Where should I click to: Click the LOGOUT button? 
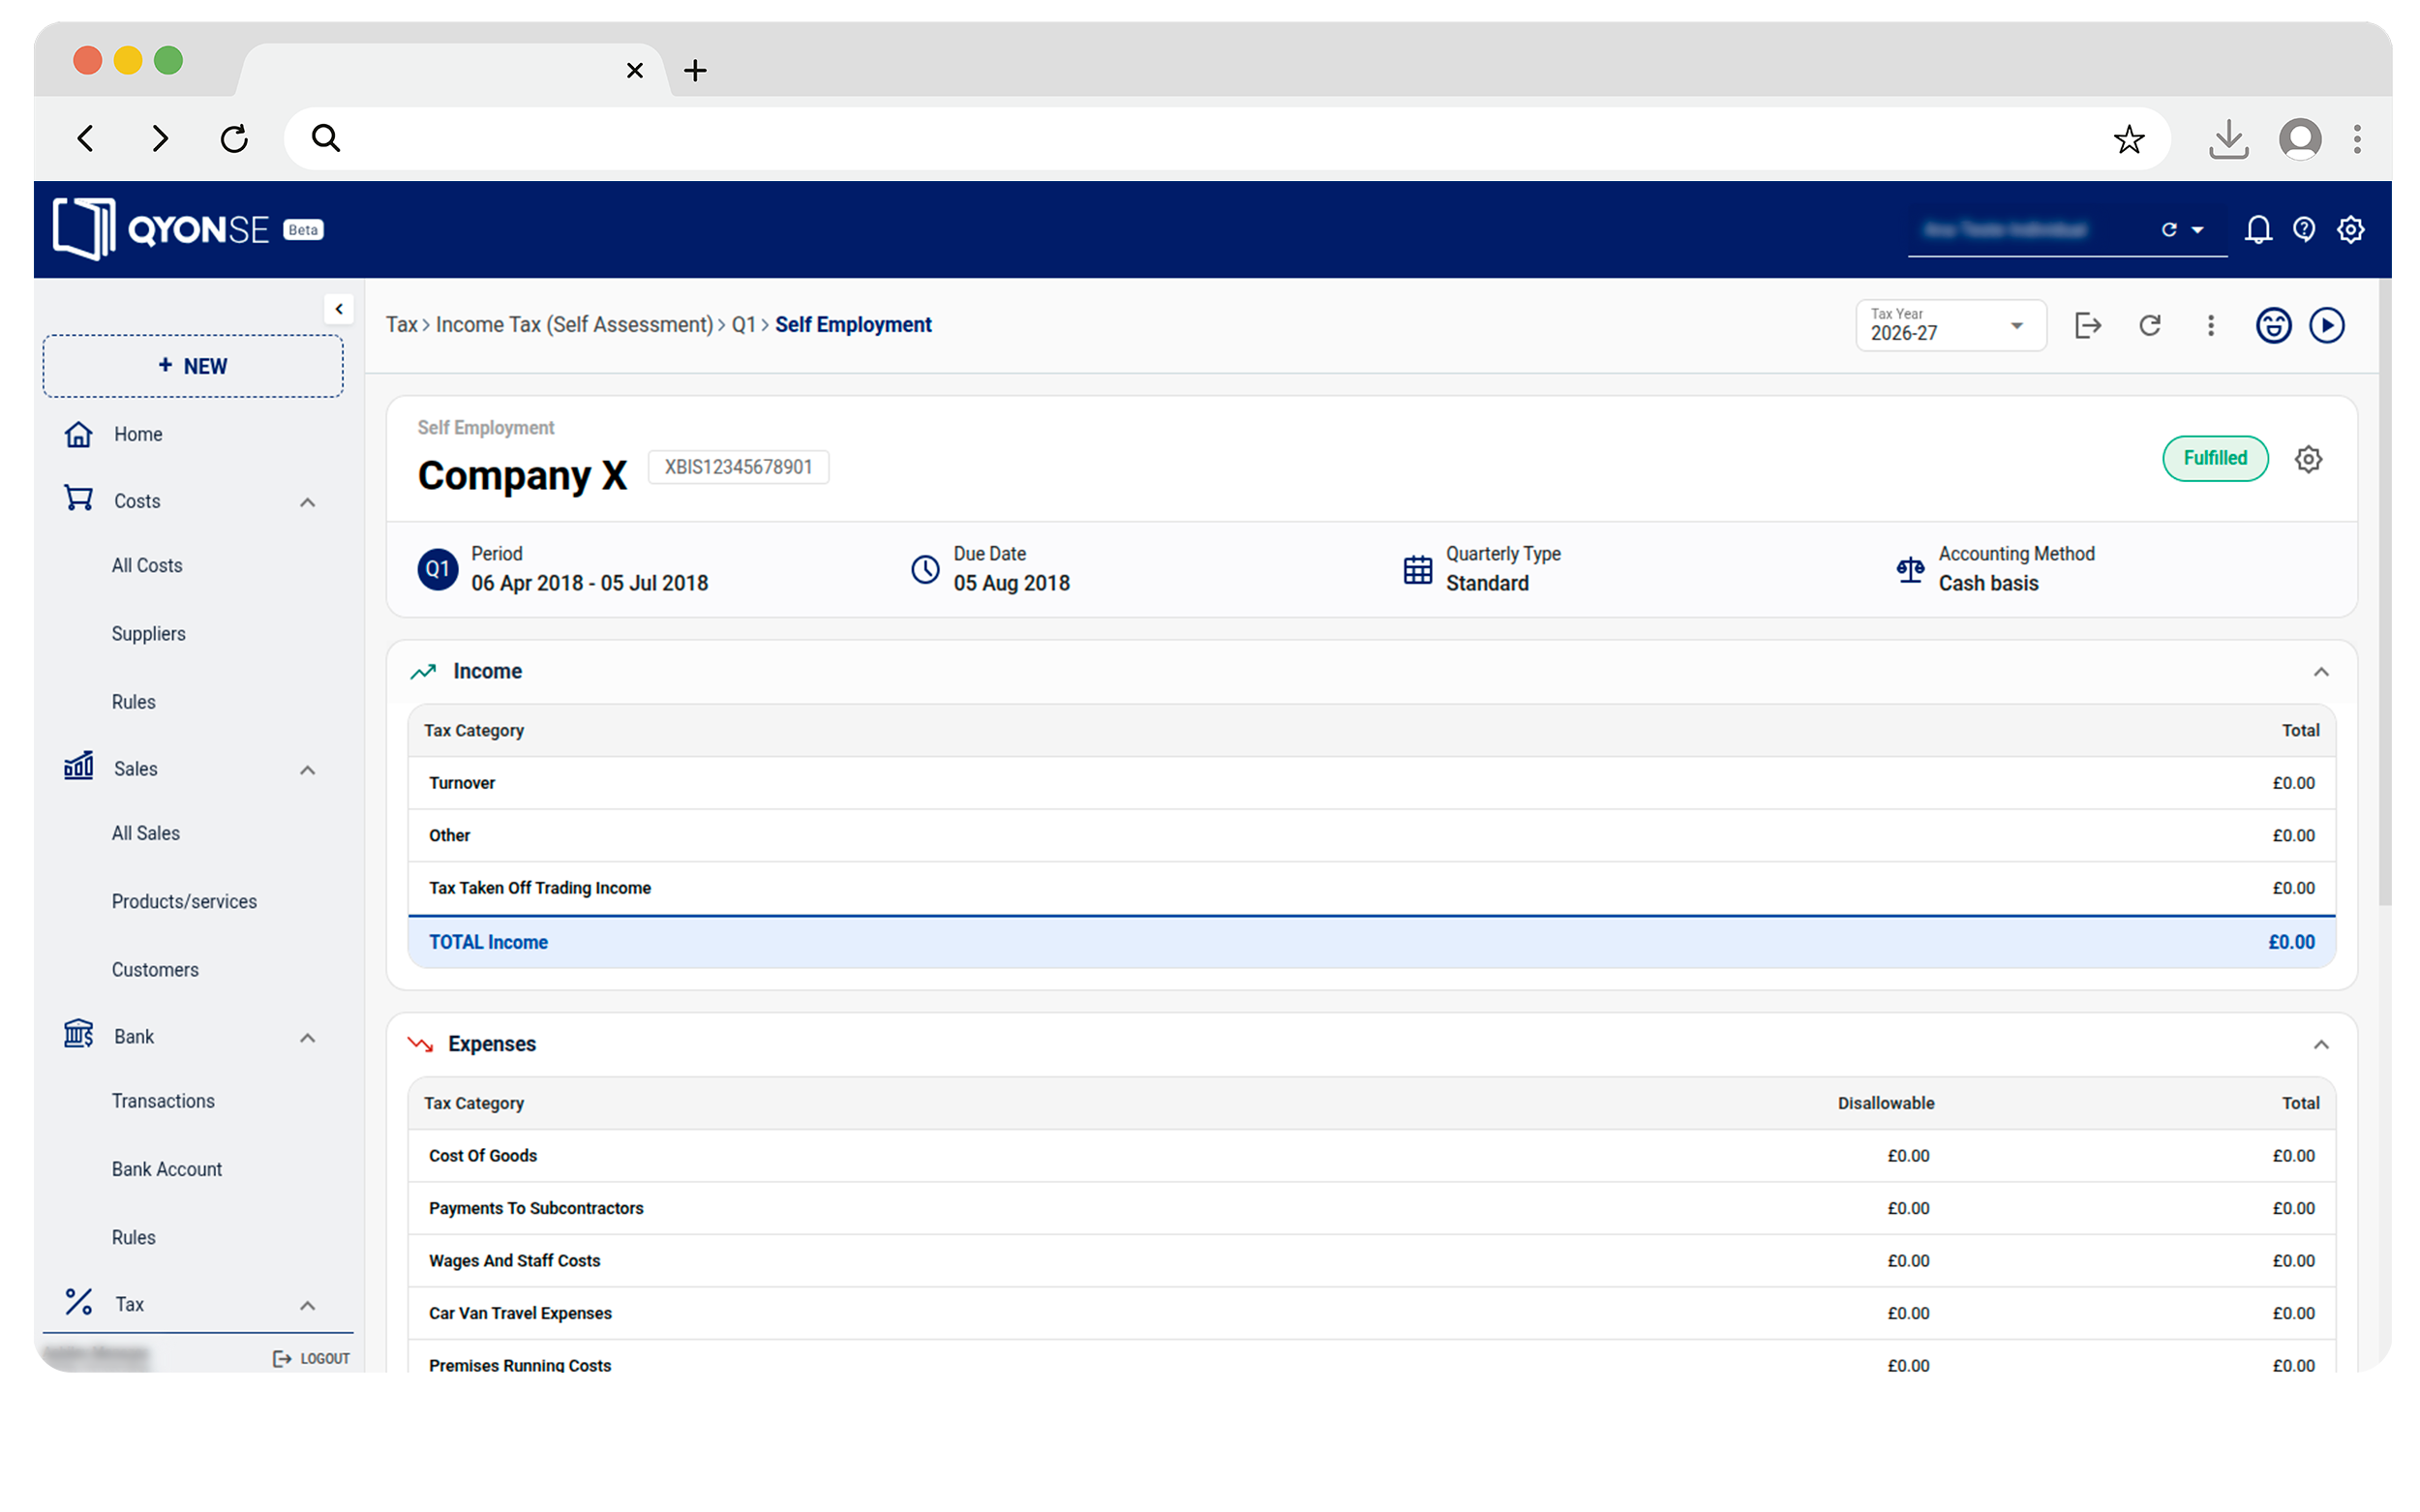(311, 1358)
